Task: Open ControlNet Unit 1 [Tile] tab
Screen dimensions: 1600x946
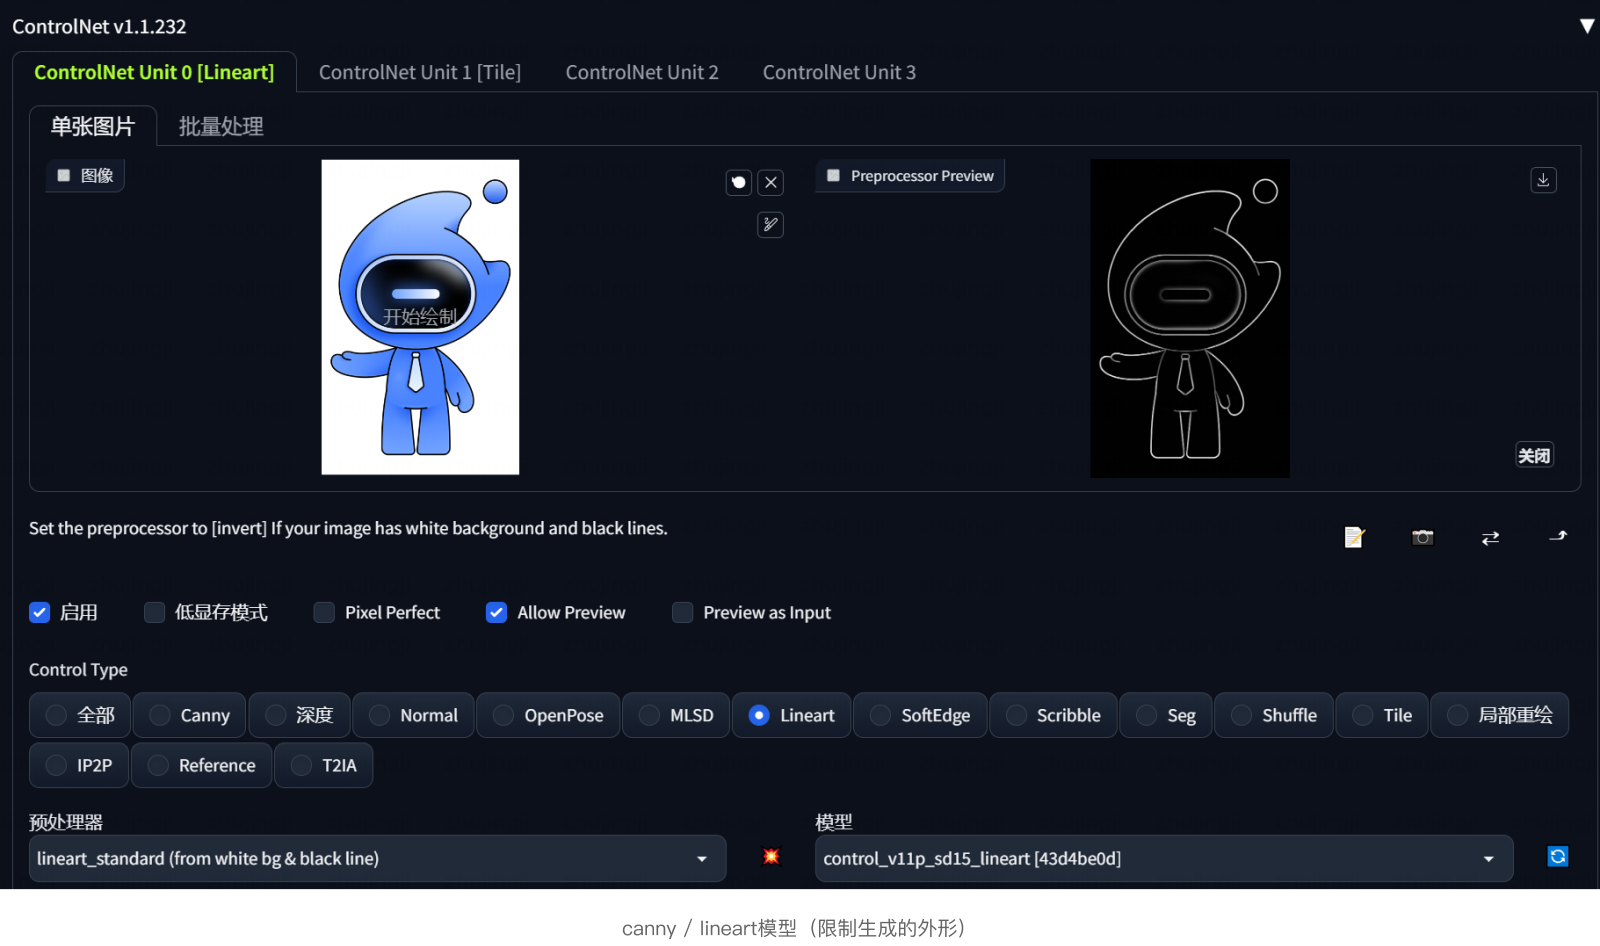Action: tap(420, 72)
